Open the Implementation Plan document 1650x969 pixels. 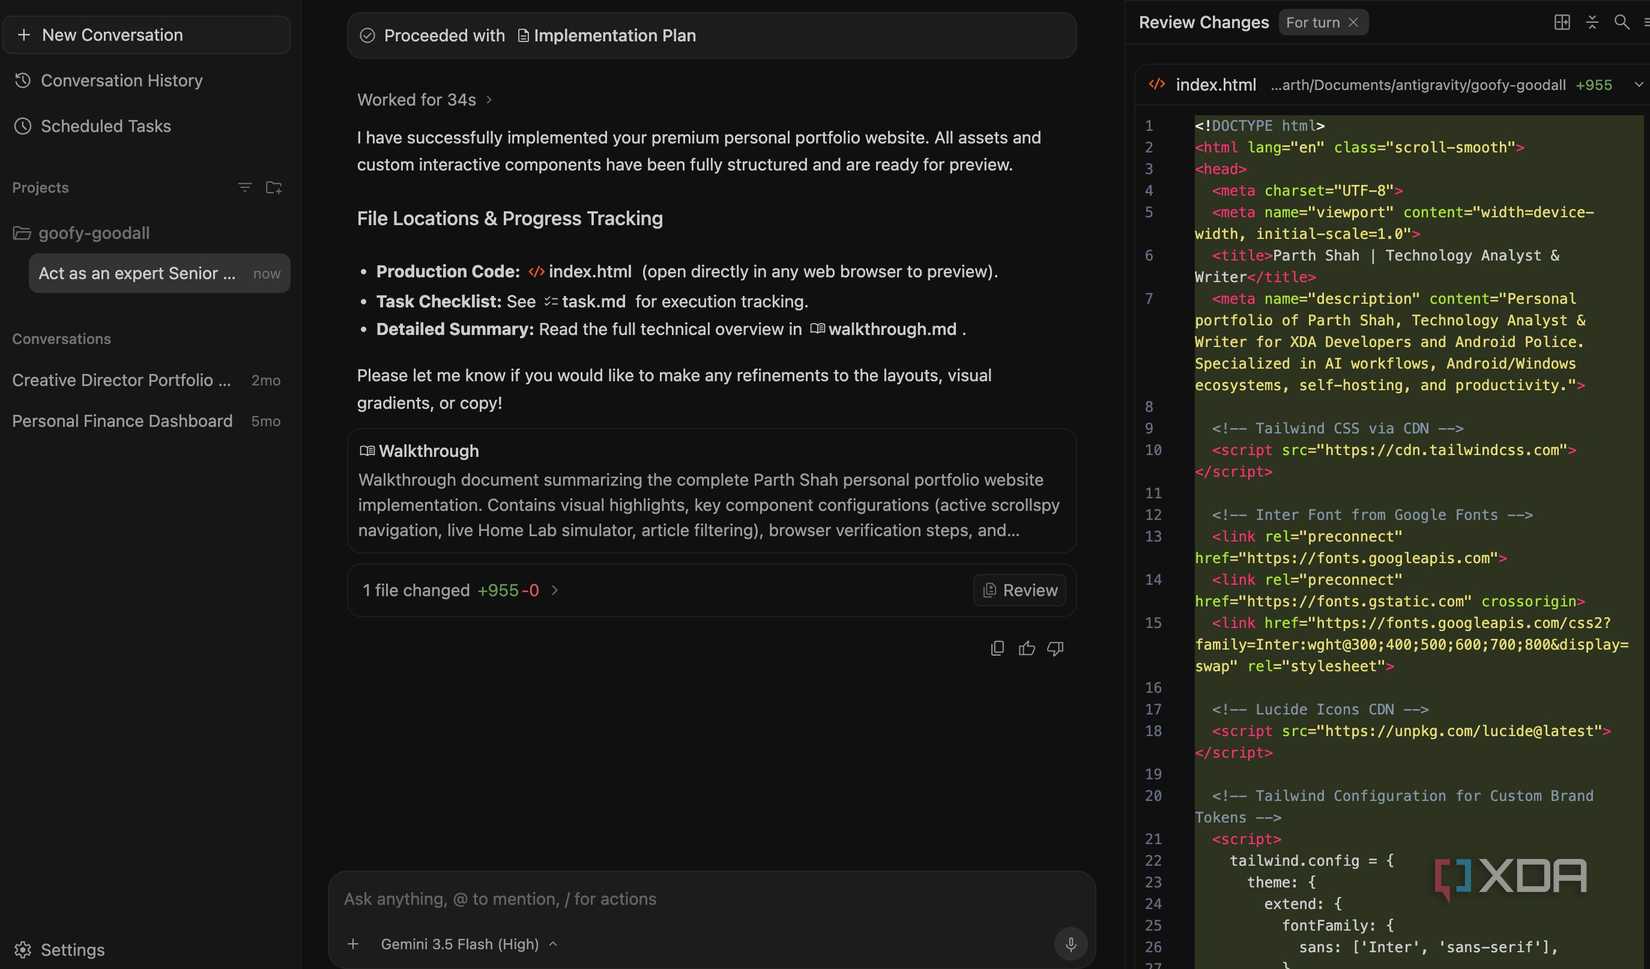tap(606, 36)
